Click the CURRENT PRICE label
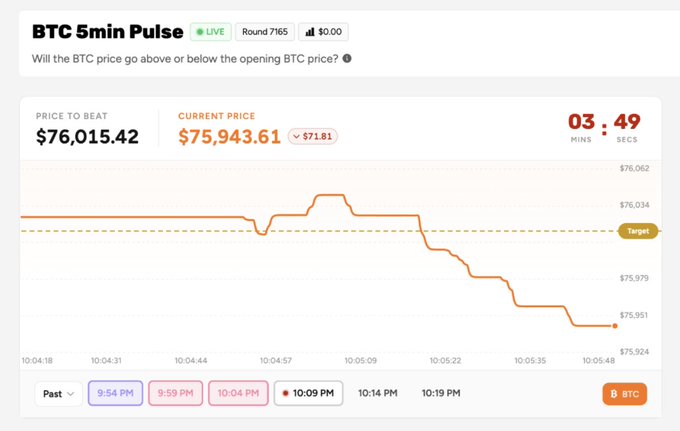The image size is (680, 431). click(216, 116)
